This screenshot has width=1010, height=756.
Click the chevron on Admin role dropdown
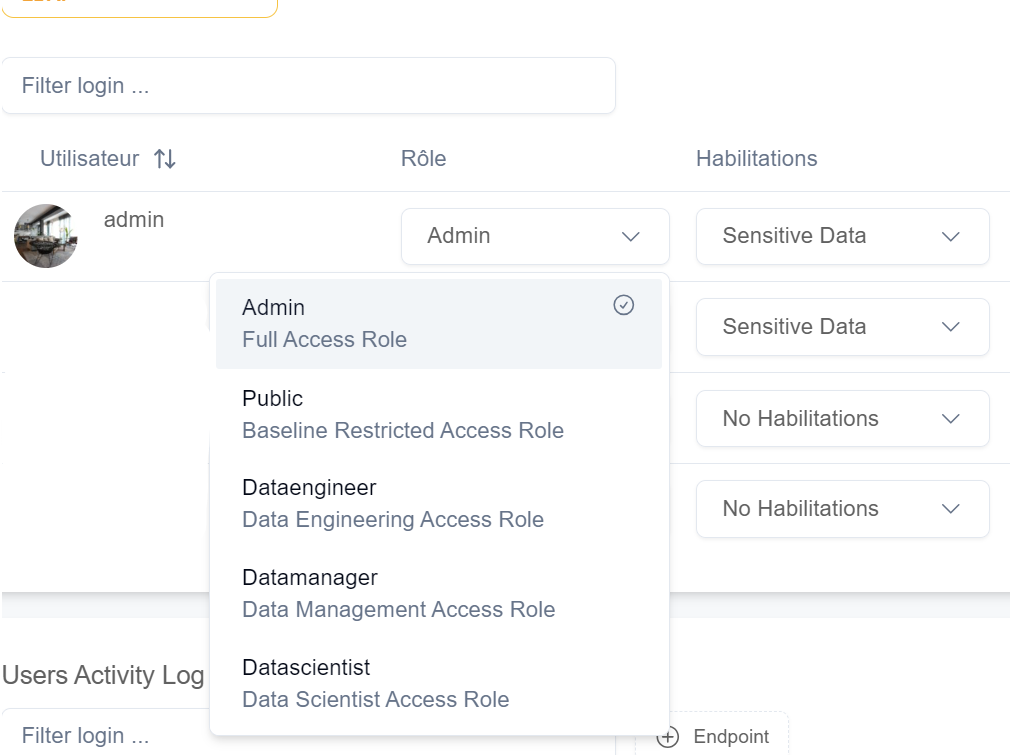(630, 237)
